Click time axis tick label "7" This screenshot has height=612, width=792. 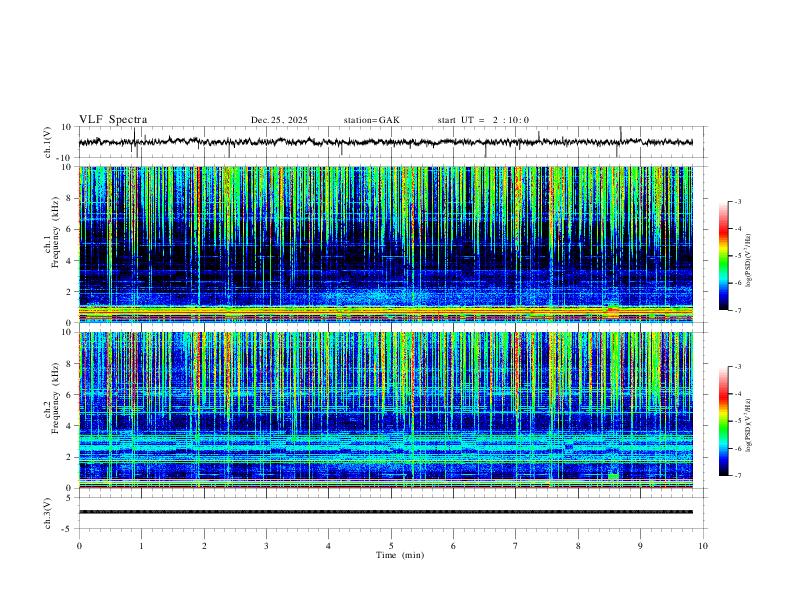515,546
